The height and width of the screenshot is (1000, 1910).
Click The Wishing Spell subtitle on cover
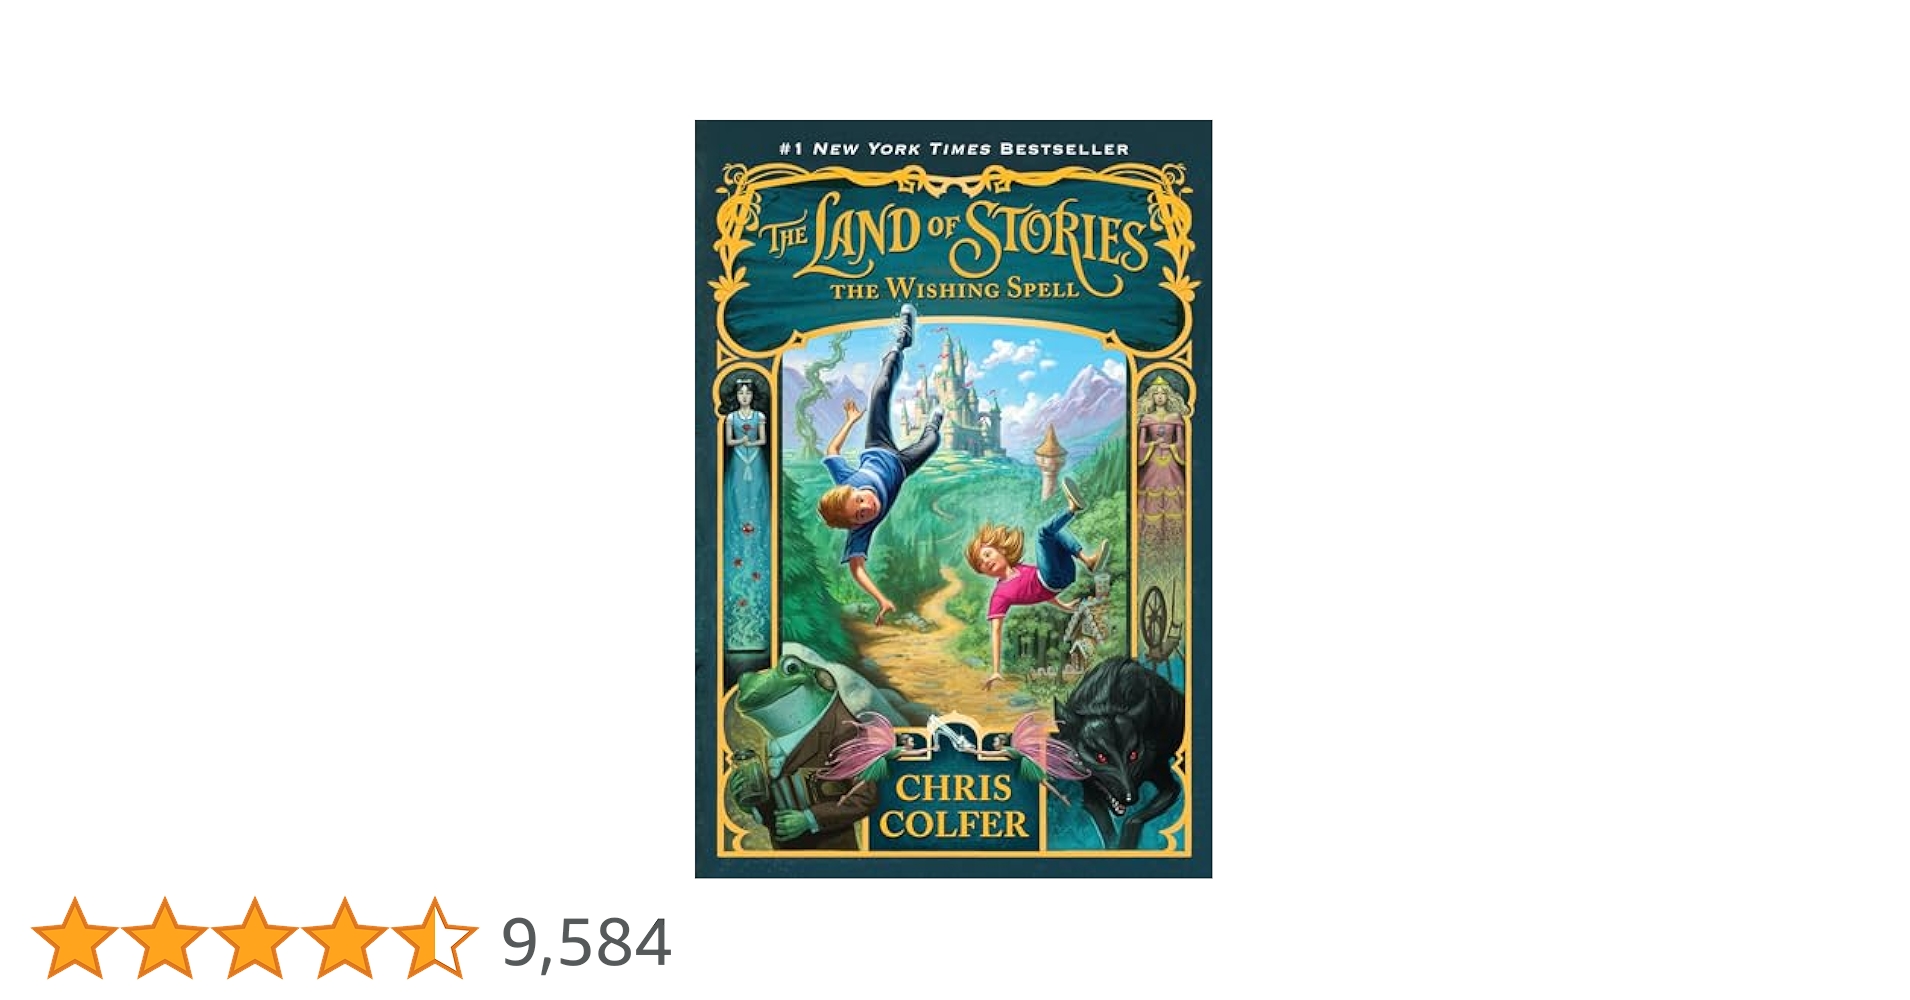tap(954, 289)
